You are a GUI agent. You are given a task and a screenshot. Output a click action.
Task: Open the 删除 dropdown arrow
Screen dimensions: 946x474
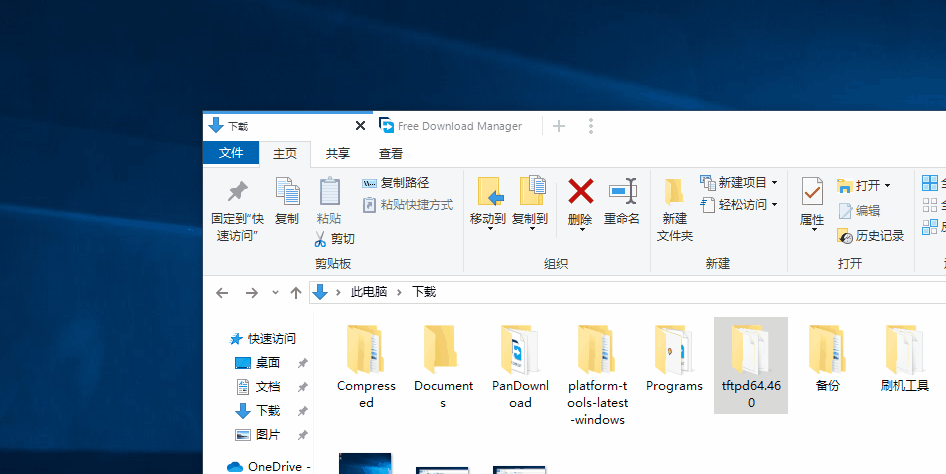582,230
